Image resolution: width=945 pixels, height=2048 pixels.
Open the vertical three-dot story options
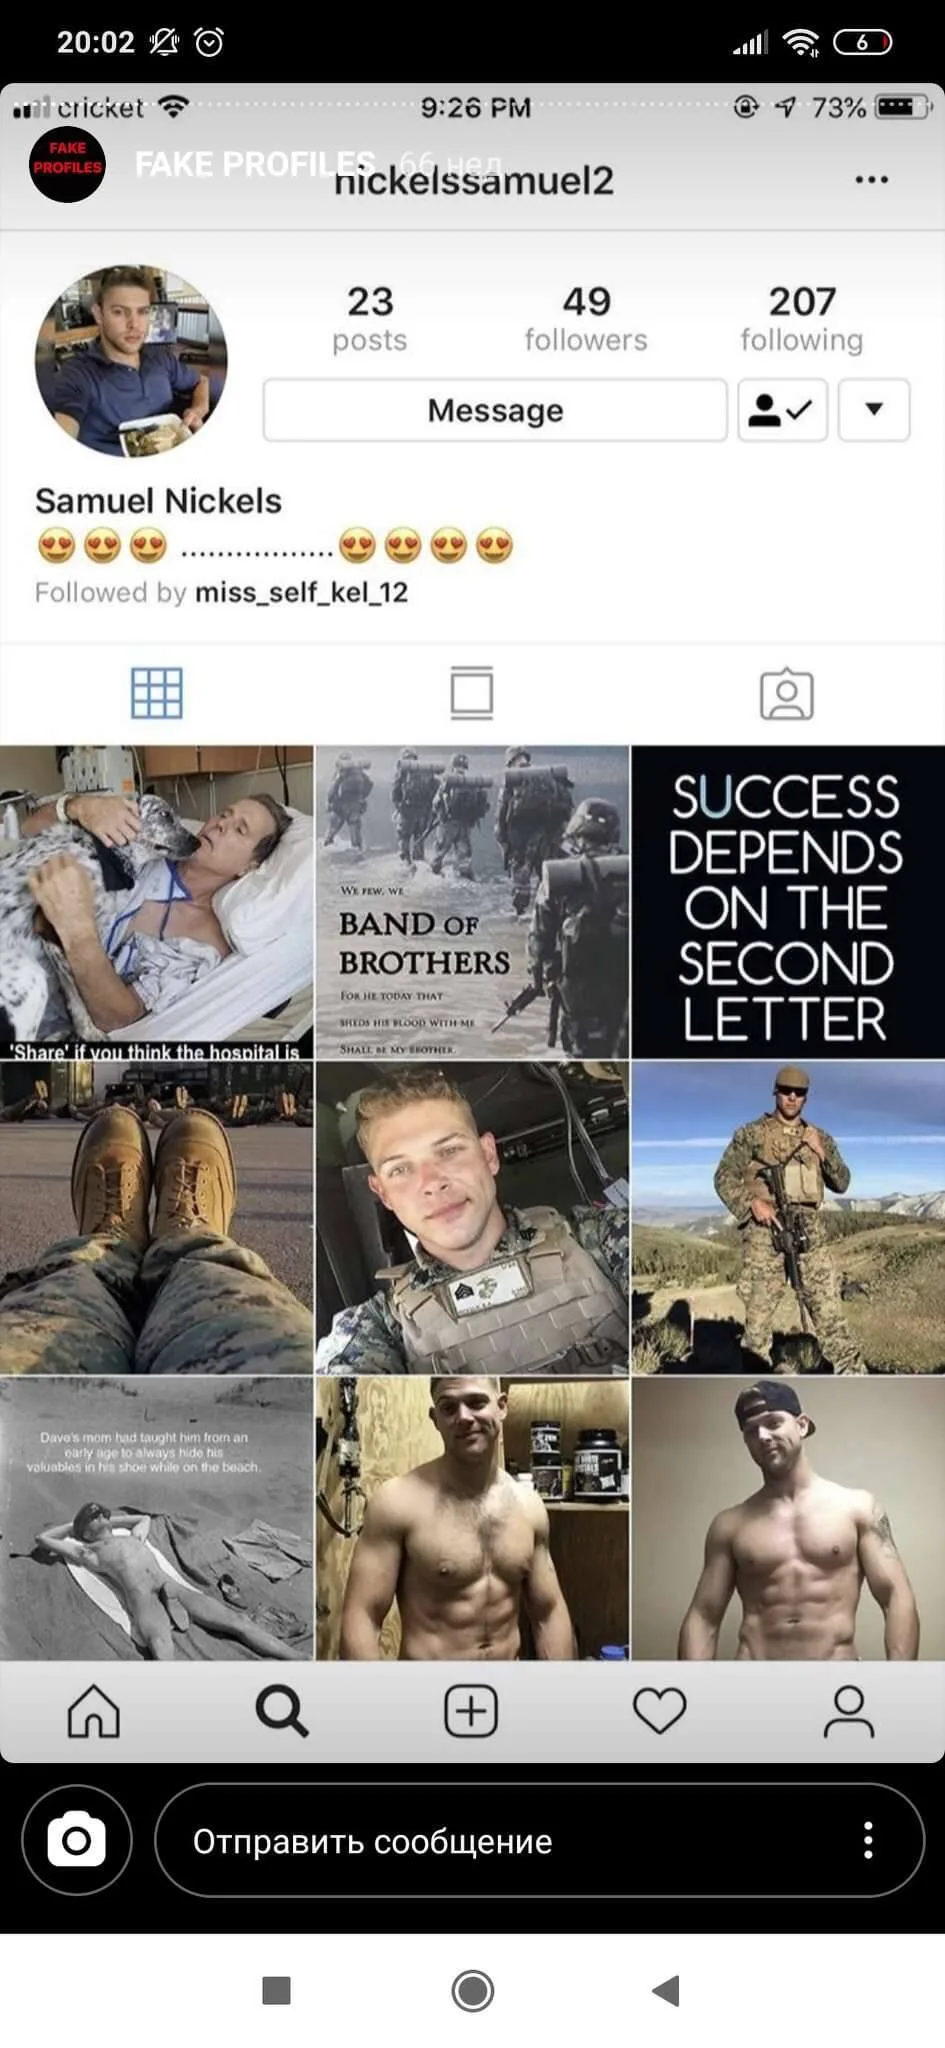coord(868,1840)
